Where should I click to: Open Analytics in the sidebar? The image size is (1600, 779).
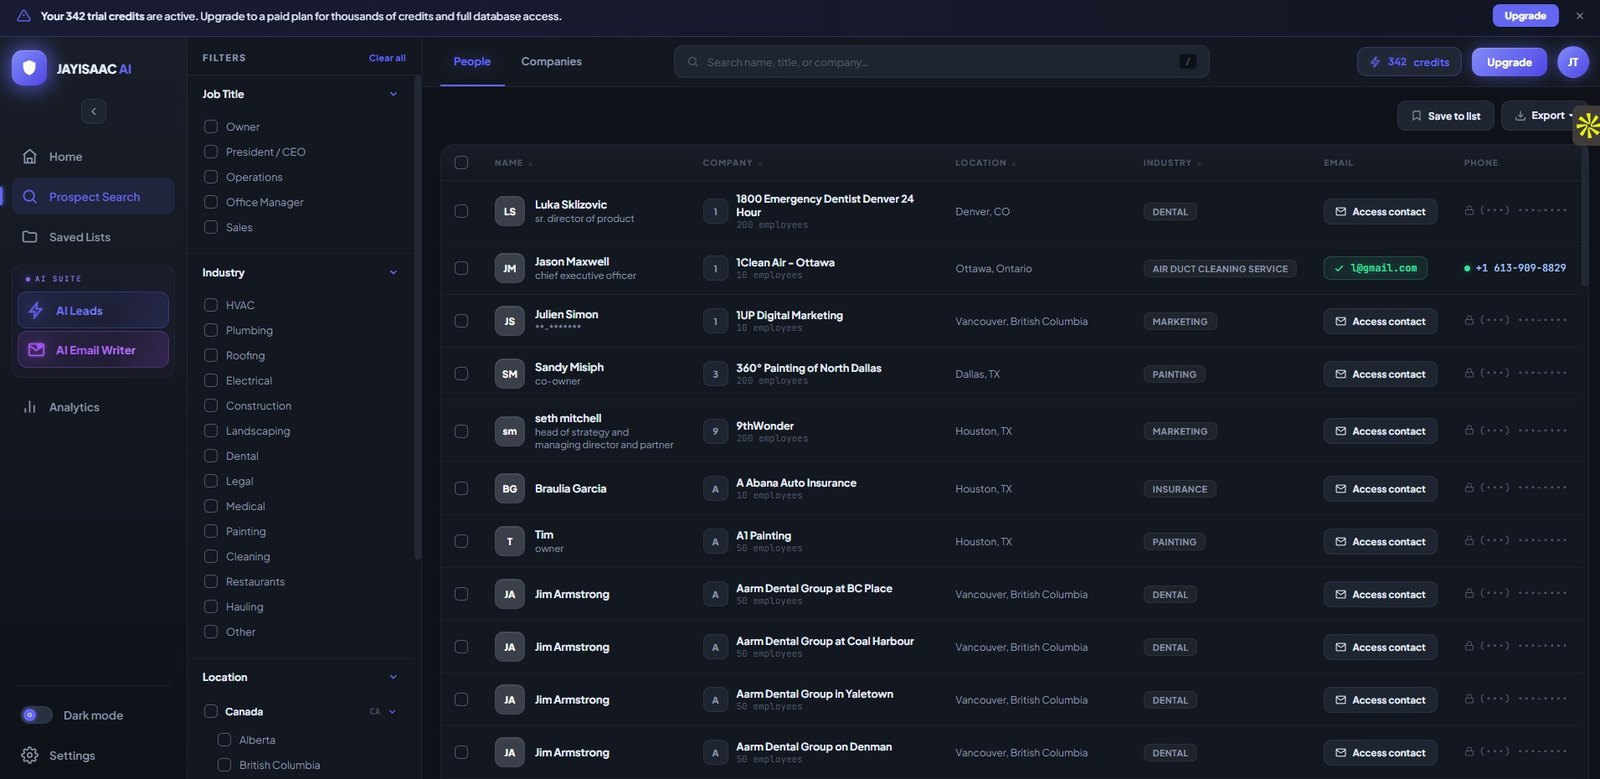[93, 407]
